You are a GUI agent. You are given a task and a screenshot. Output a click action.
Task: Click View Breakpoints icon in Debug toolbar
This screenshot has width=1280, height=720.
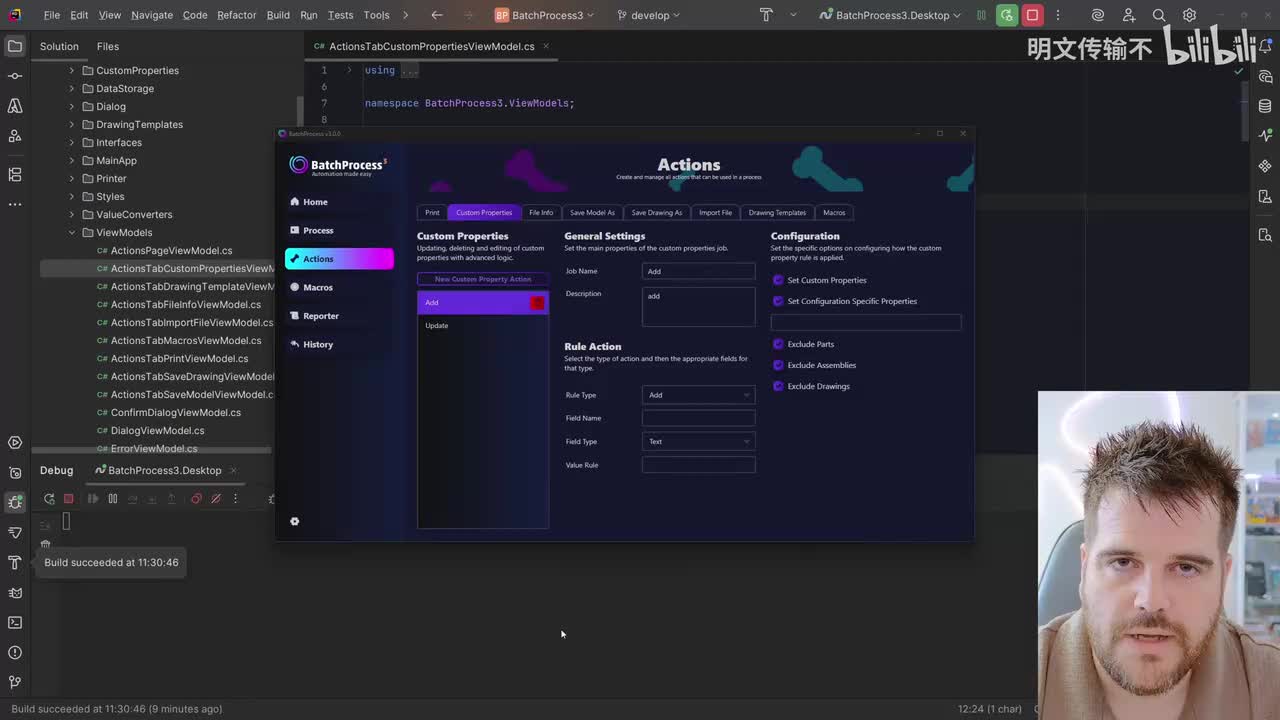(196, 499)
